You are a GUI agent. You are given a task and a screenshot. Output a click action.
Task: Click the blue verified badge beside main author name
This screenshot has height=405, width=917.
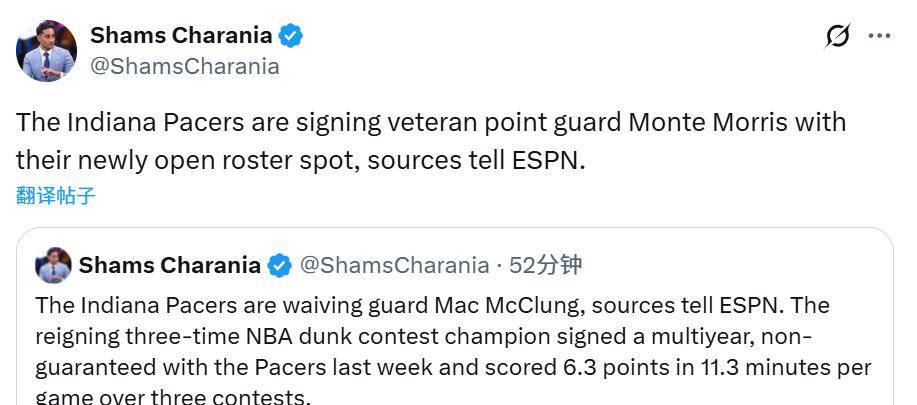[291, 36]
